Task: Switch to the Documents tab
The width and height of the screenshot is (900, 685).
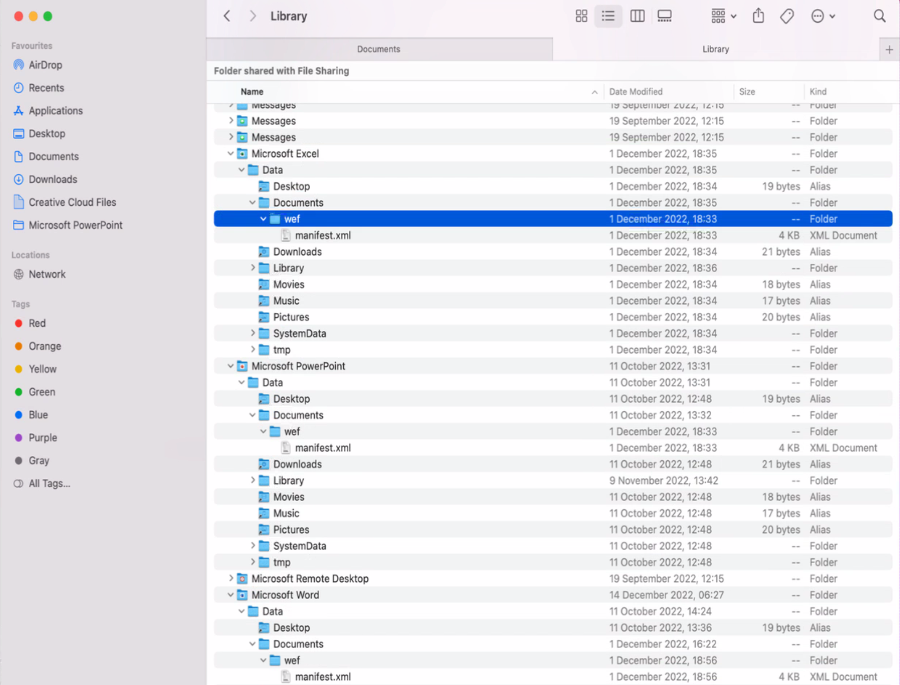Action: 379,49
